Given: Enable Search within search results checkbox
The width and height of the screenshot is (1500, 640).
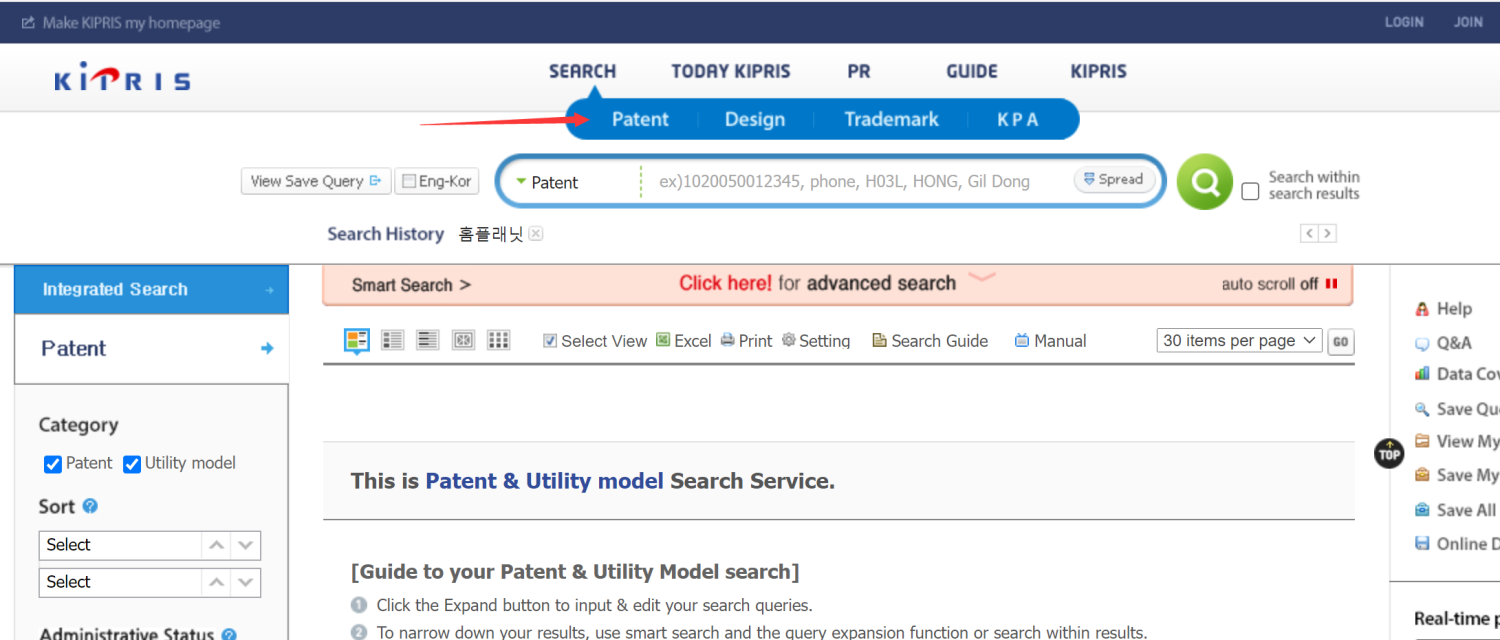Looking at the screenshot, I should pos(1250,191).
